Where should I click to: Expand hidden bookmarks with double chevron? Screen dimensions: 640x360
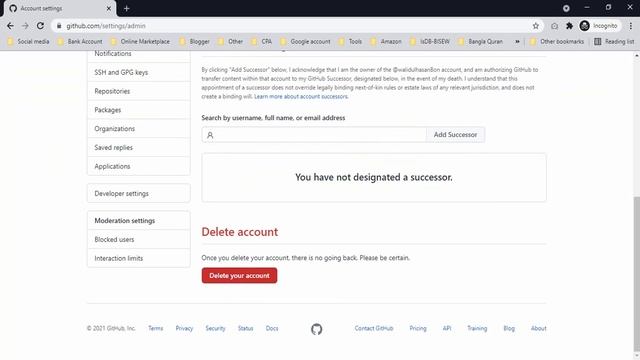pyautogui.click(x=517, y=42)
